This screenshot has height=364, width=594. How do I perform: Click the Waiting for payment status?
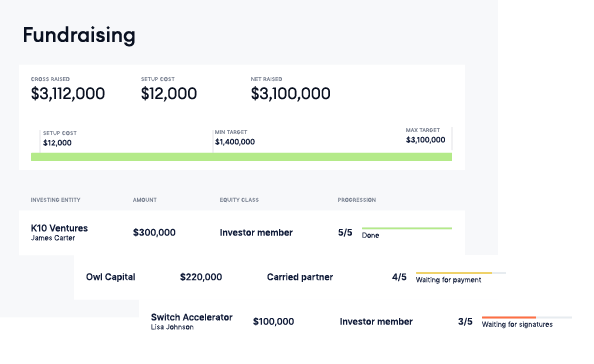(x=448, y=280)
